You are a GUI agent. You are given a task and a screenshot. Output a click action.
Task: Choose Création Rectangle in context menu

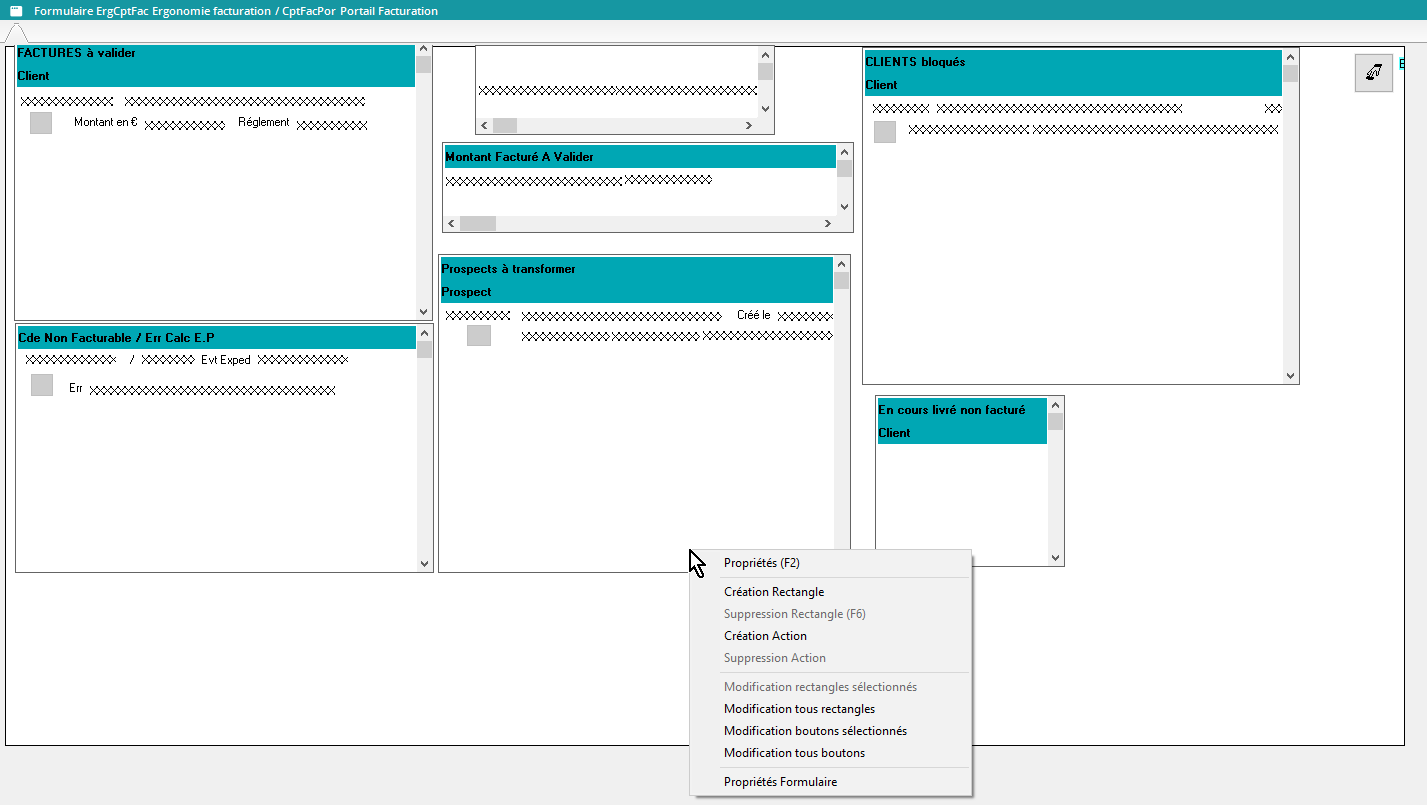click(774, 592)
